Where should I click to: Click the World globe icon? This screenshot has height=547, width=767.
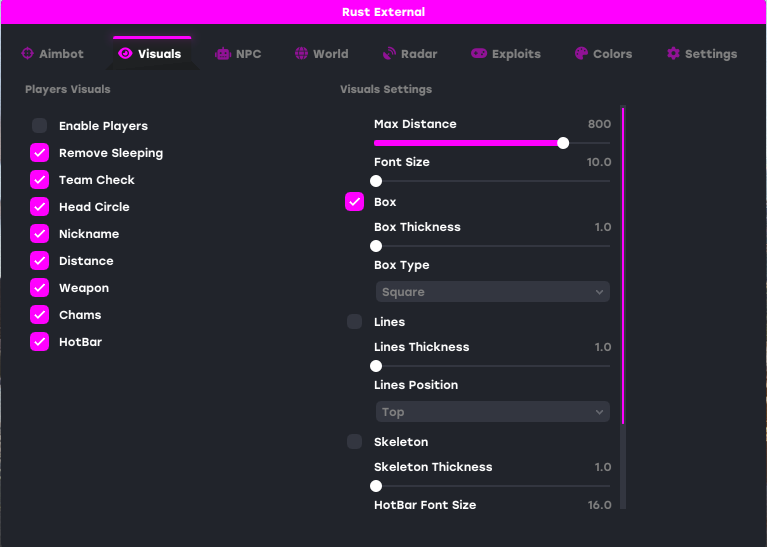click(301, 53)
